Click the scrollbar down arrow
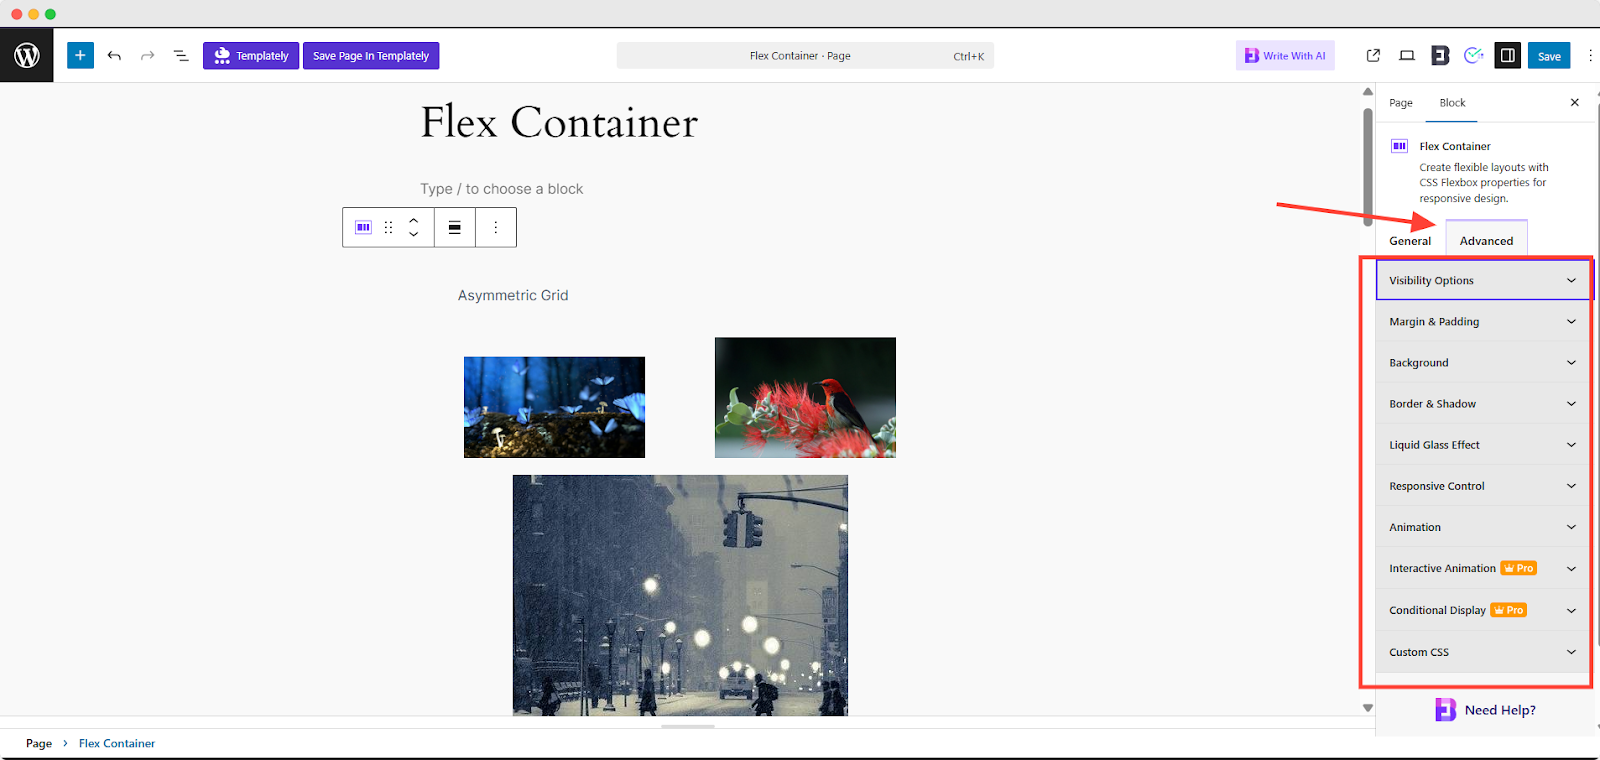The width and height of the screenshot is (1600, 760). [1368, 708]
